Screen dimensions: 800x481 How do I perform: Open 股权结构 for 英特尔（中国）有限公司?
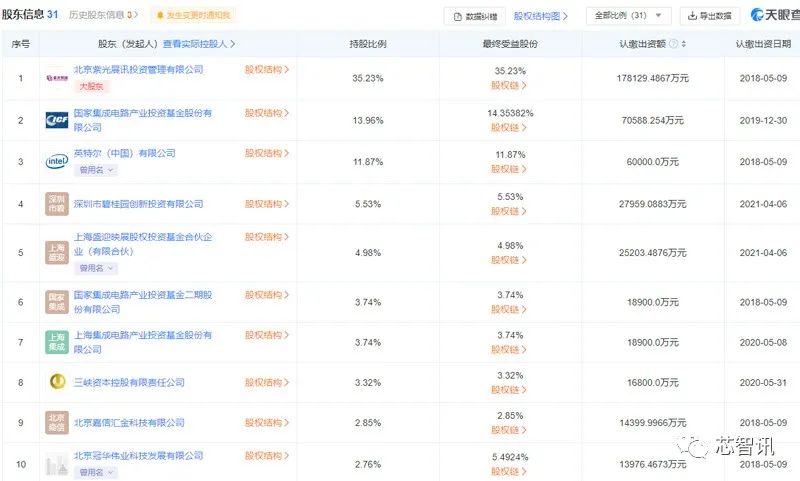click(x=267, y=153)
